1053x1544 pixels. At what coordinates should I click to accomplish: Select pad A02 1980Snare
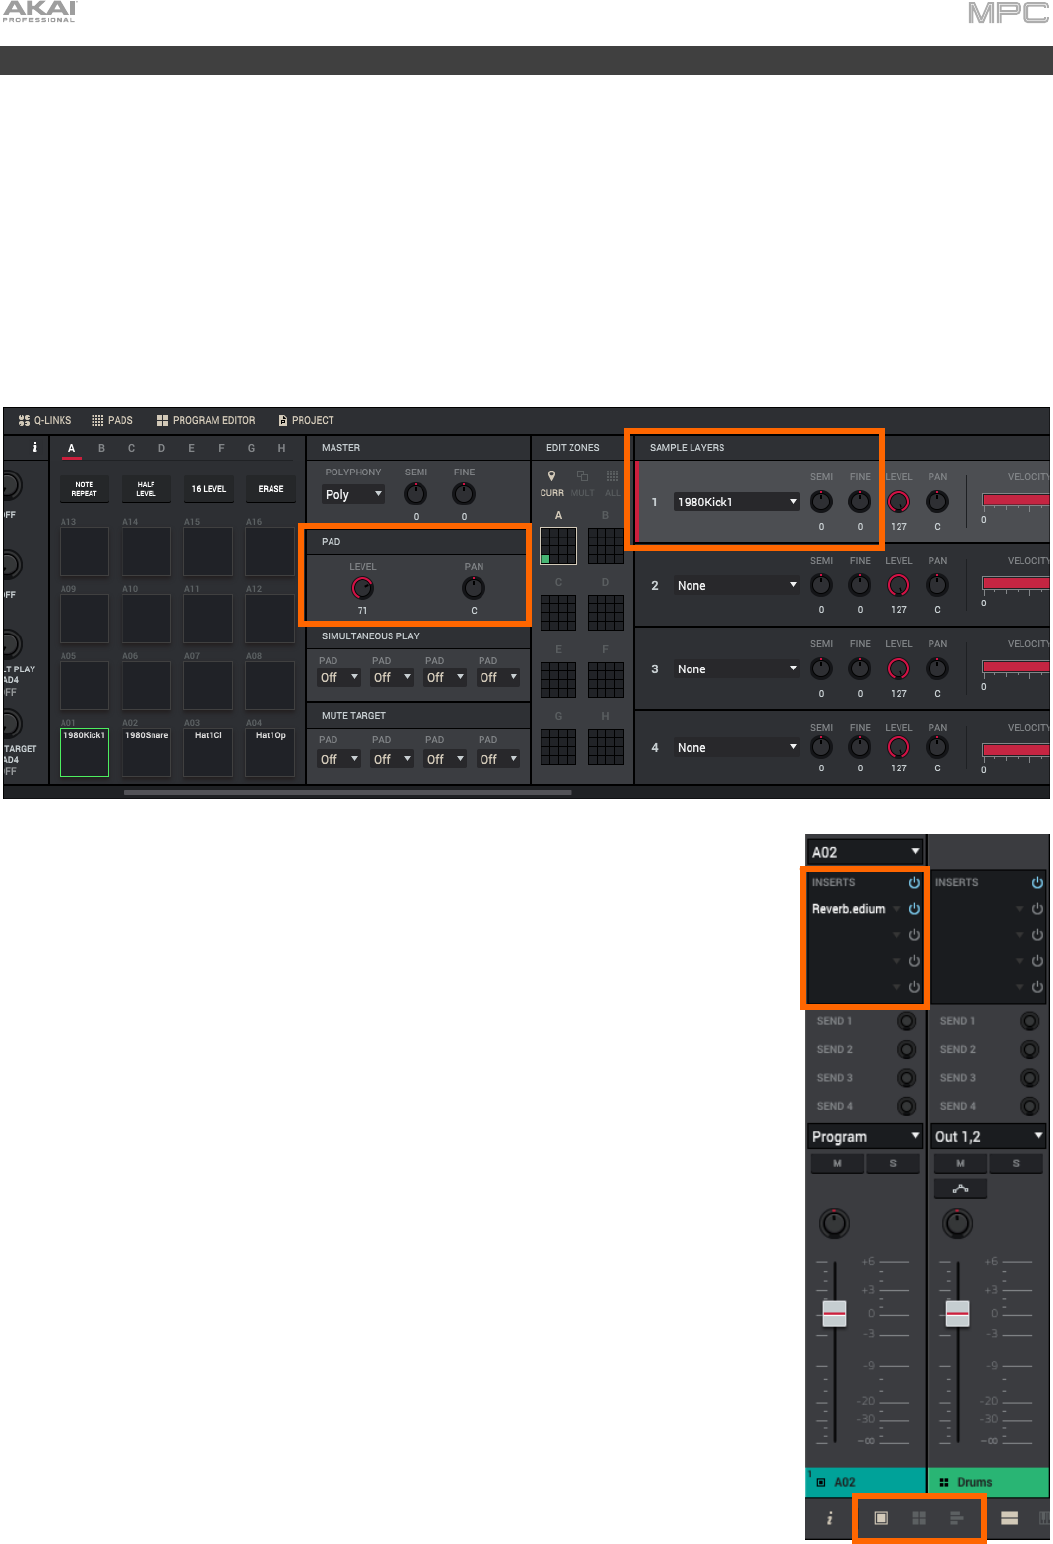pos(146,752)
